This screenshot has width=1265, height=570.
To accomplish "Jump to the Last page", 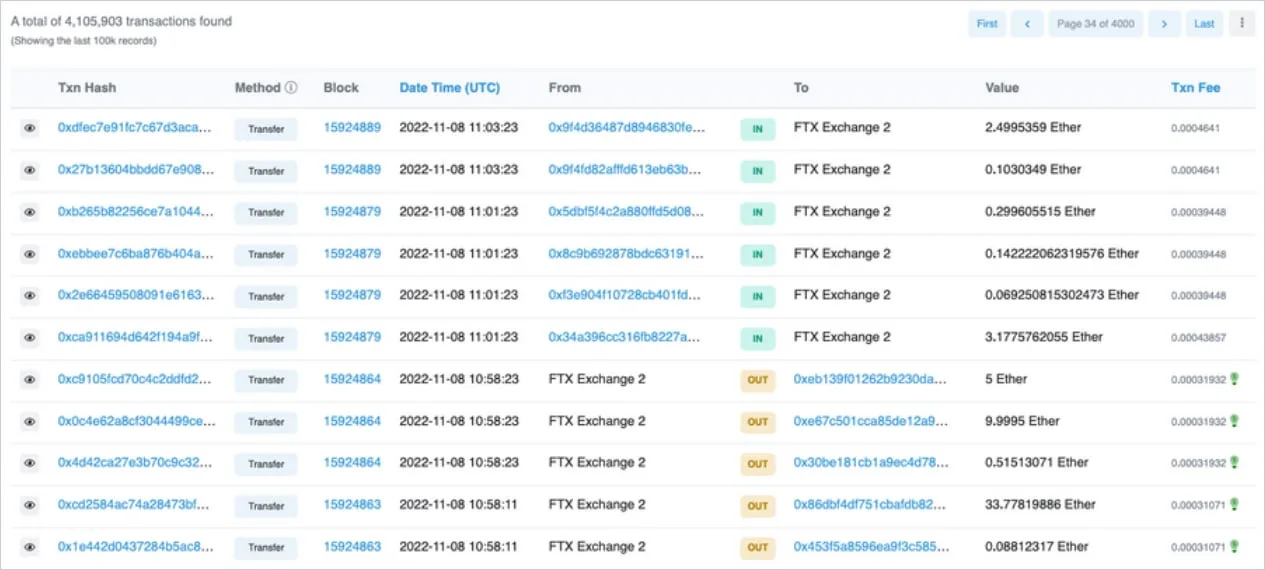I will coord(1204,24).
